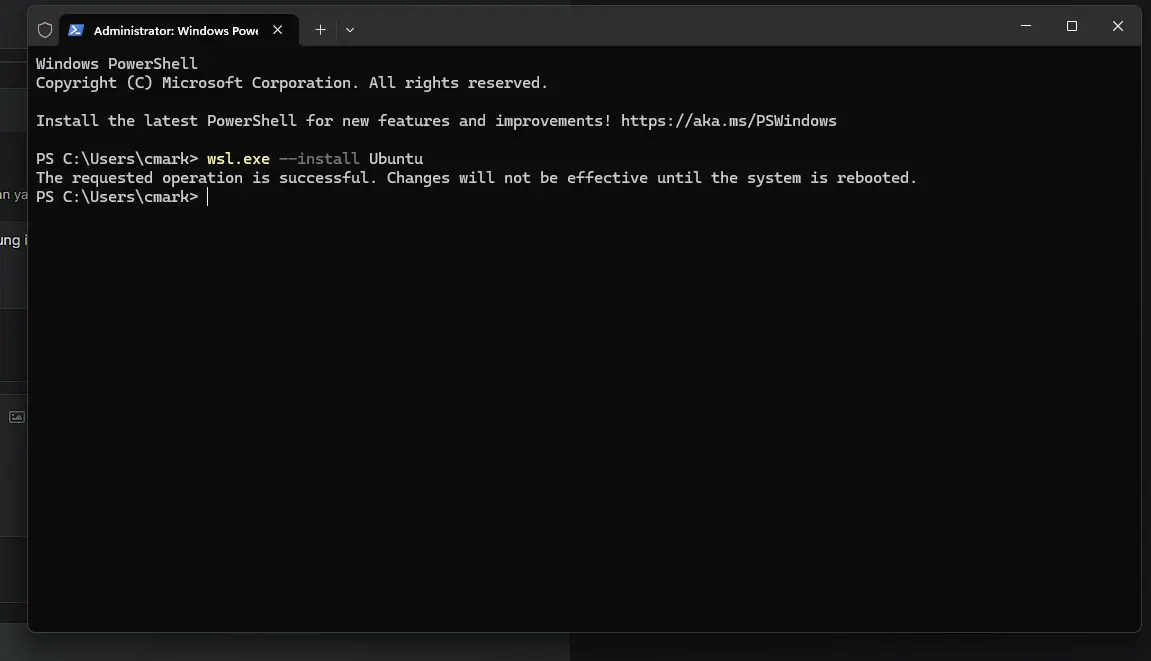Click the 'Windows PowerShell' header line
Screen dimensions: 1151x661
[117, 64]
